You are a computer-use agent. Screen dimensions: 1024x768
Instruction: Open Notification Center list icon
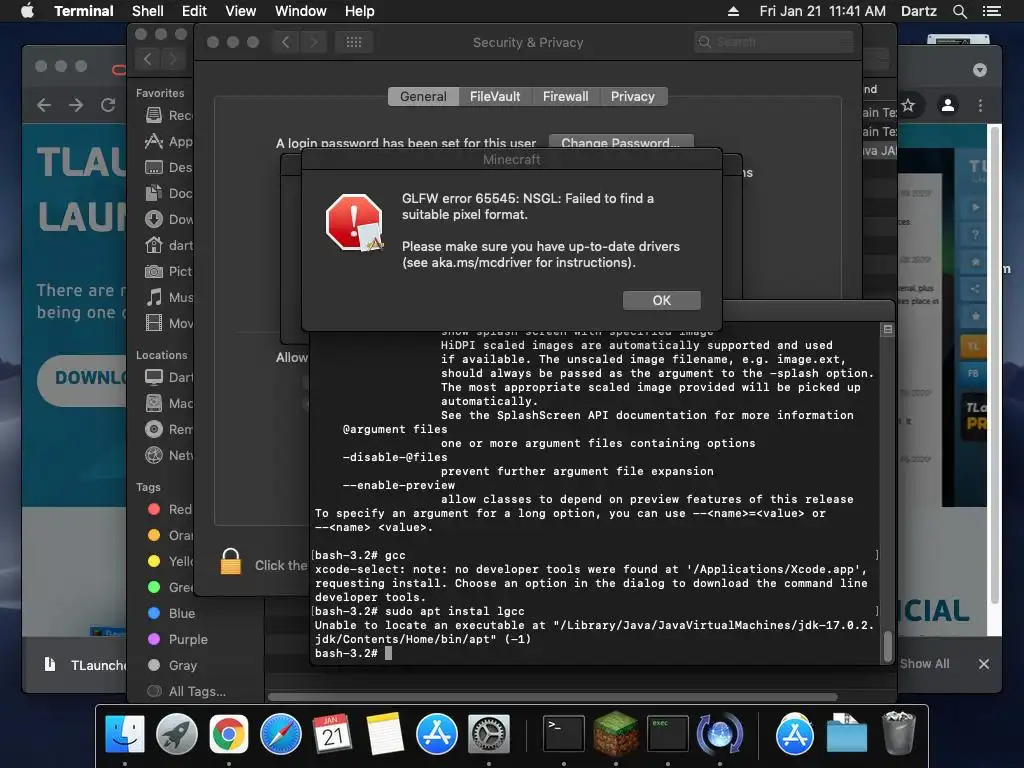point(991,11)
